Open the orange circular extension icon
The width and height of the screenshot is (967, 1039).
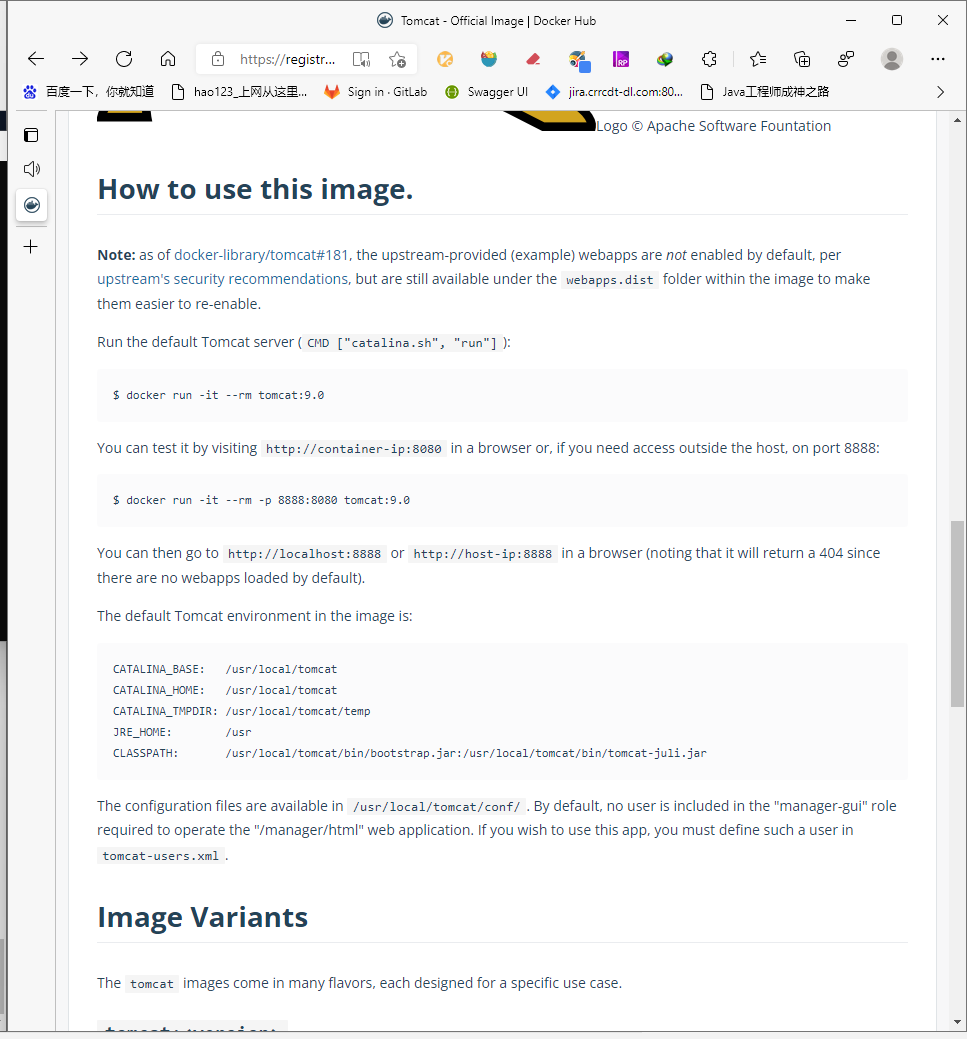(445, 60)
